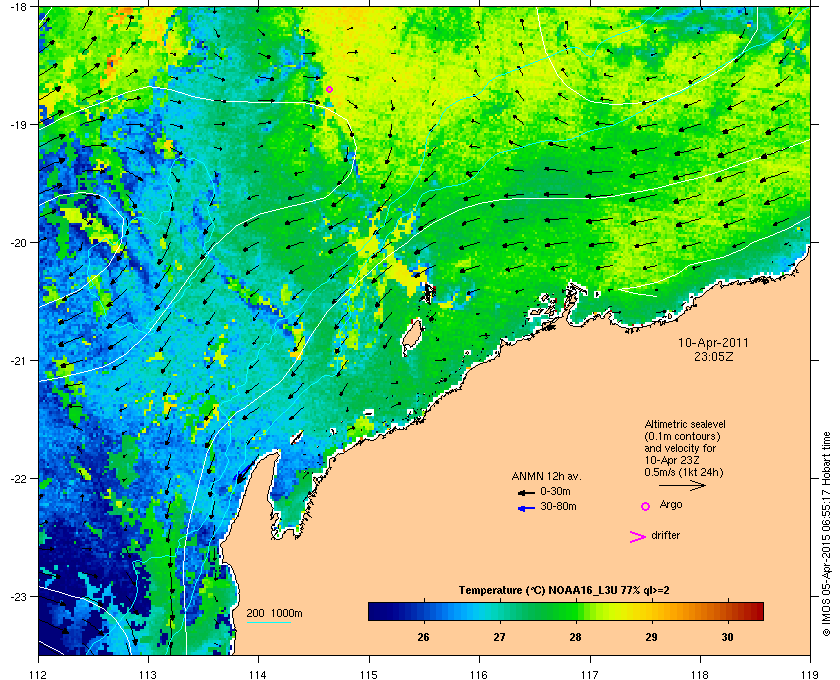
Task: Click the latitude axis label -20
Action: 19,242
